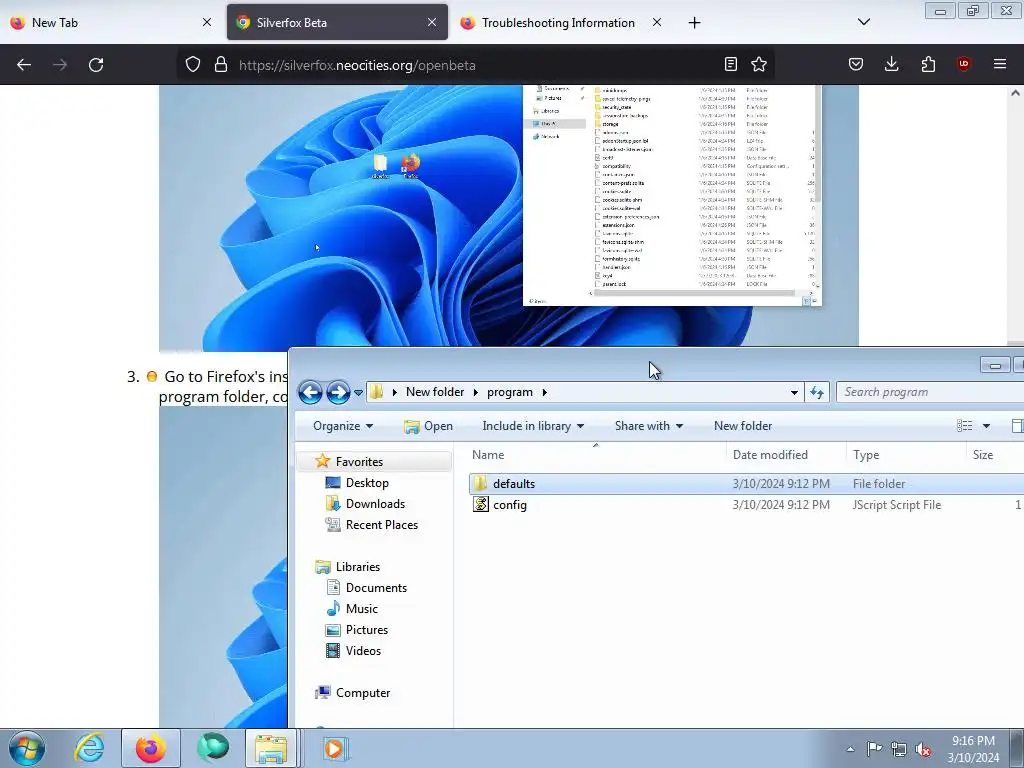Explorer: go forward button

pyautogui.click(x=338, y=392)
